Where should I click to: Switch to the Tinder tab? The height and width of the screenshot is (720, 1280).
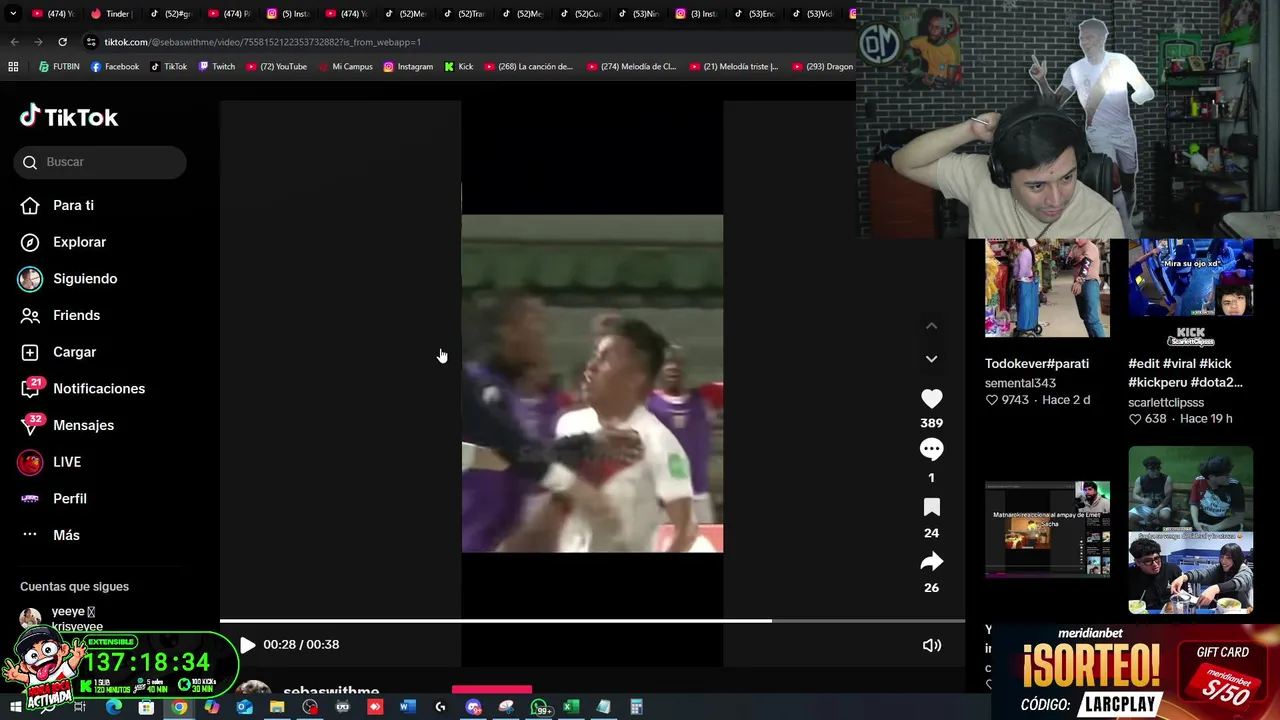point(110,14)
